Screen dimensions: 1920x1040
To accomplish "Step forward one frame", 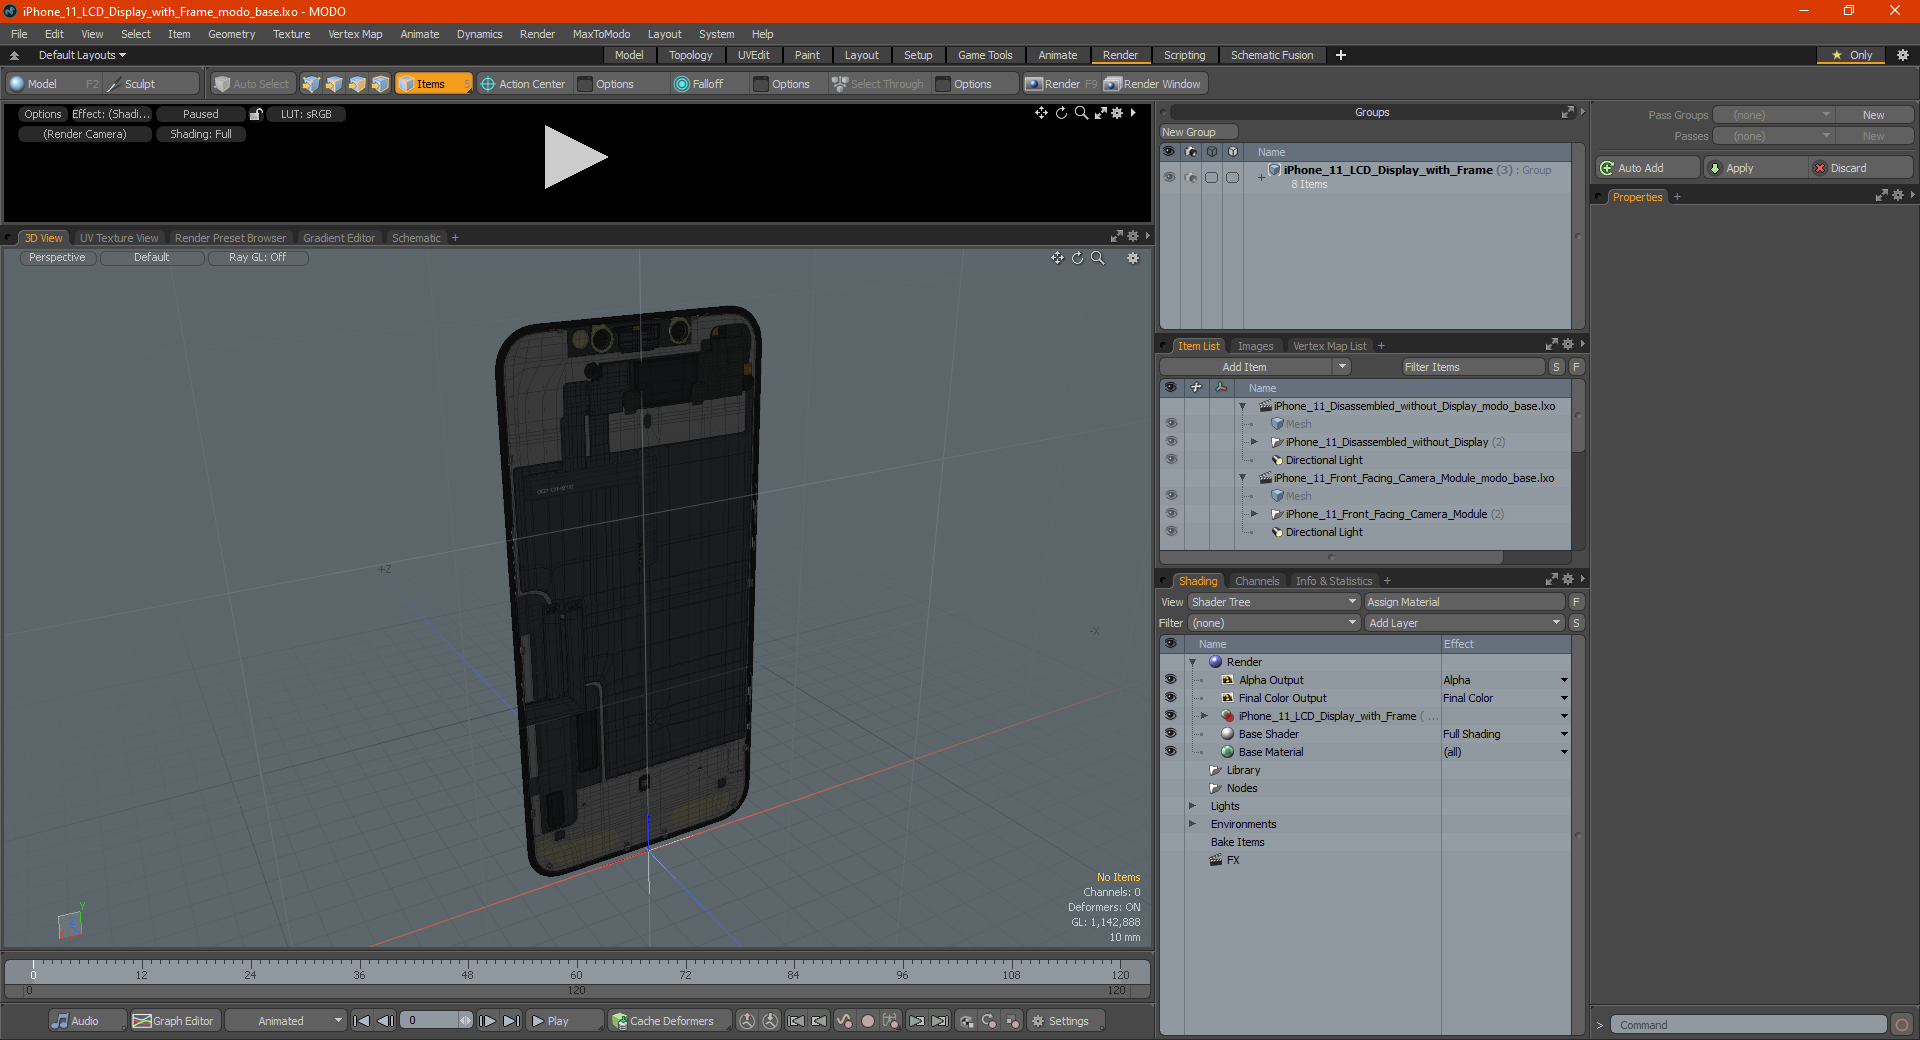I will [x=487, y=1021].
